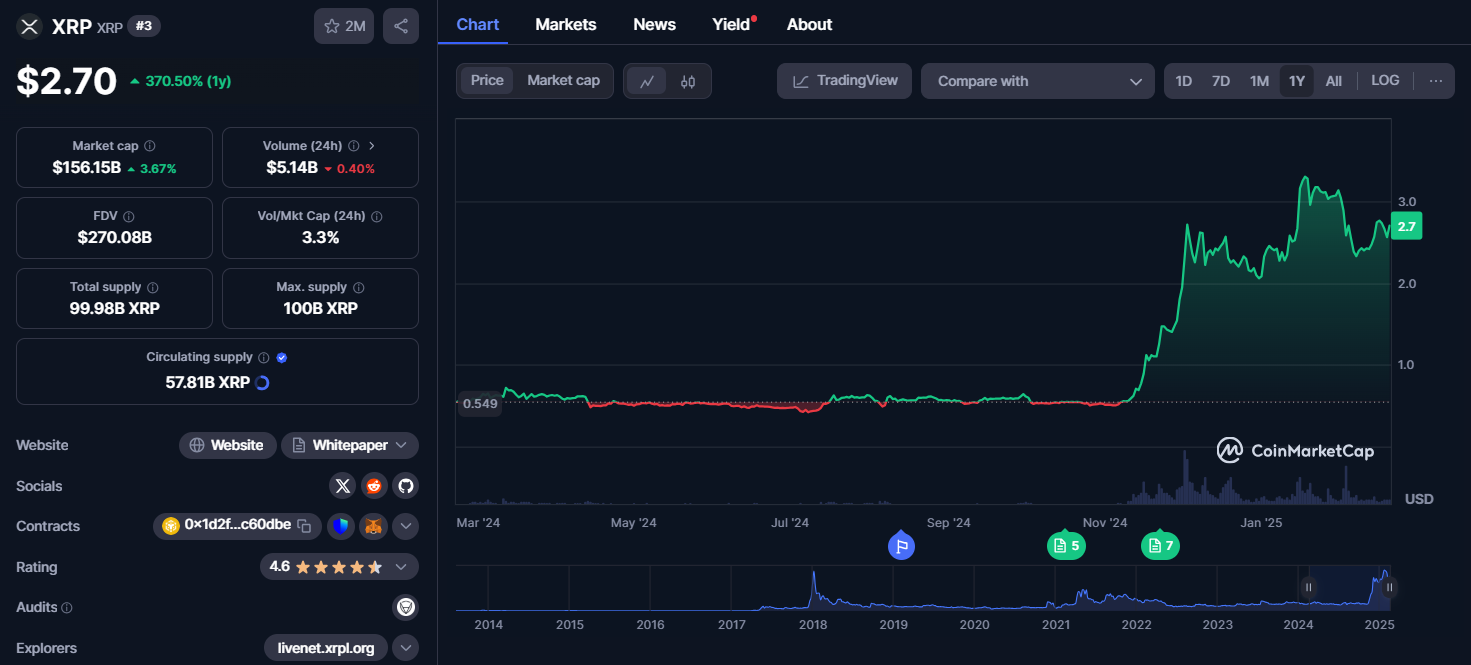This screenshot has height=665, width=1471.
Task: Show the Market cap info tooltip icon
Action: pyautogui.click(x=150, y=146)
